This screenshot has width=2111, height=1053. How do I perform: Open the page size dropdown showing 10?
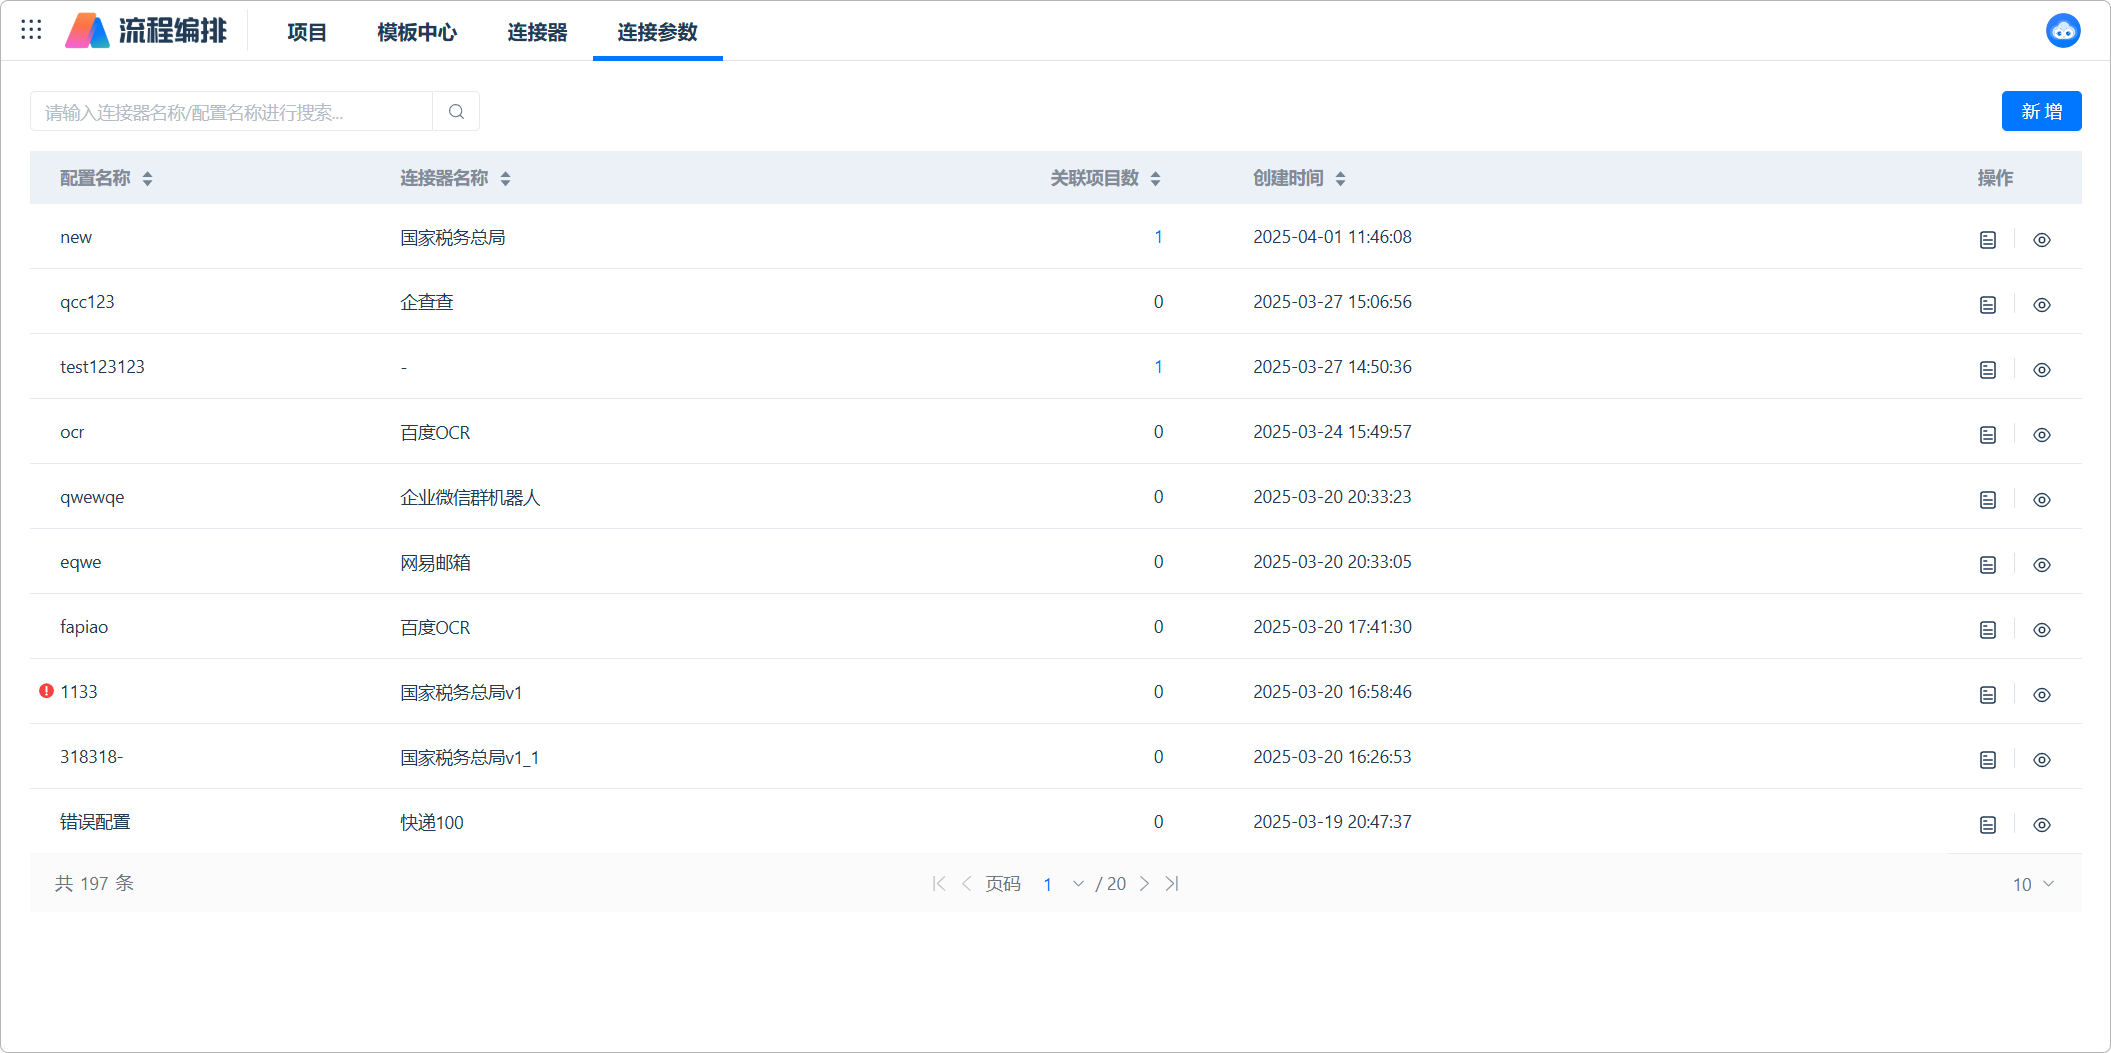click(x=2033, y=884)
